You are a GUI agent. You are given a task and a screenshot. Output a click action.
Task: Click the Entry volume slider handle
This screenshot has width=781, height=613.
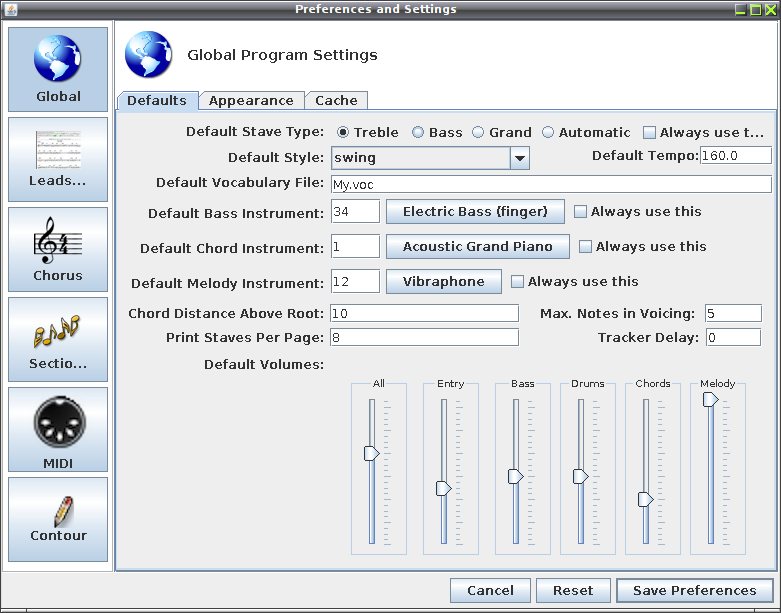click(x=444, y=489)
